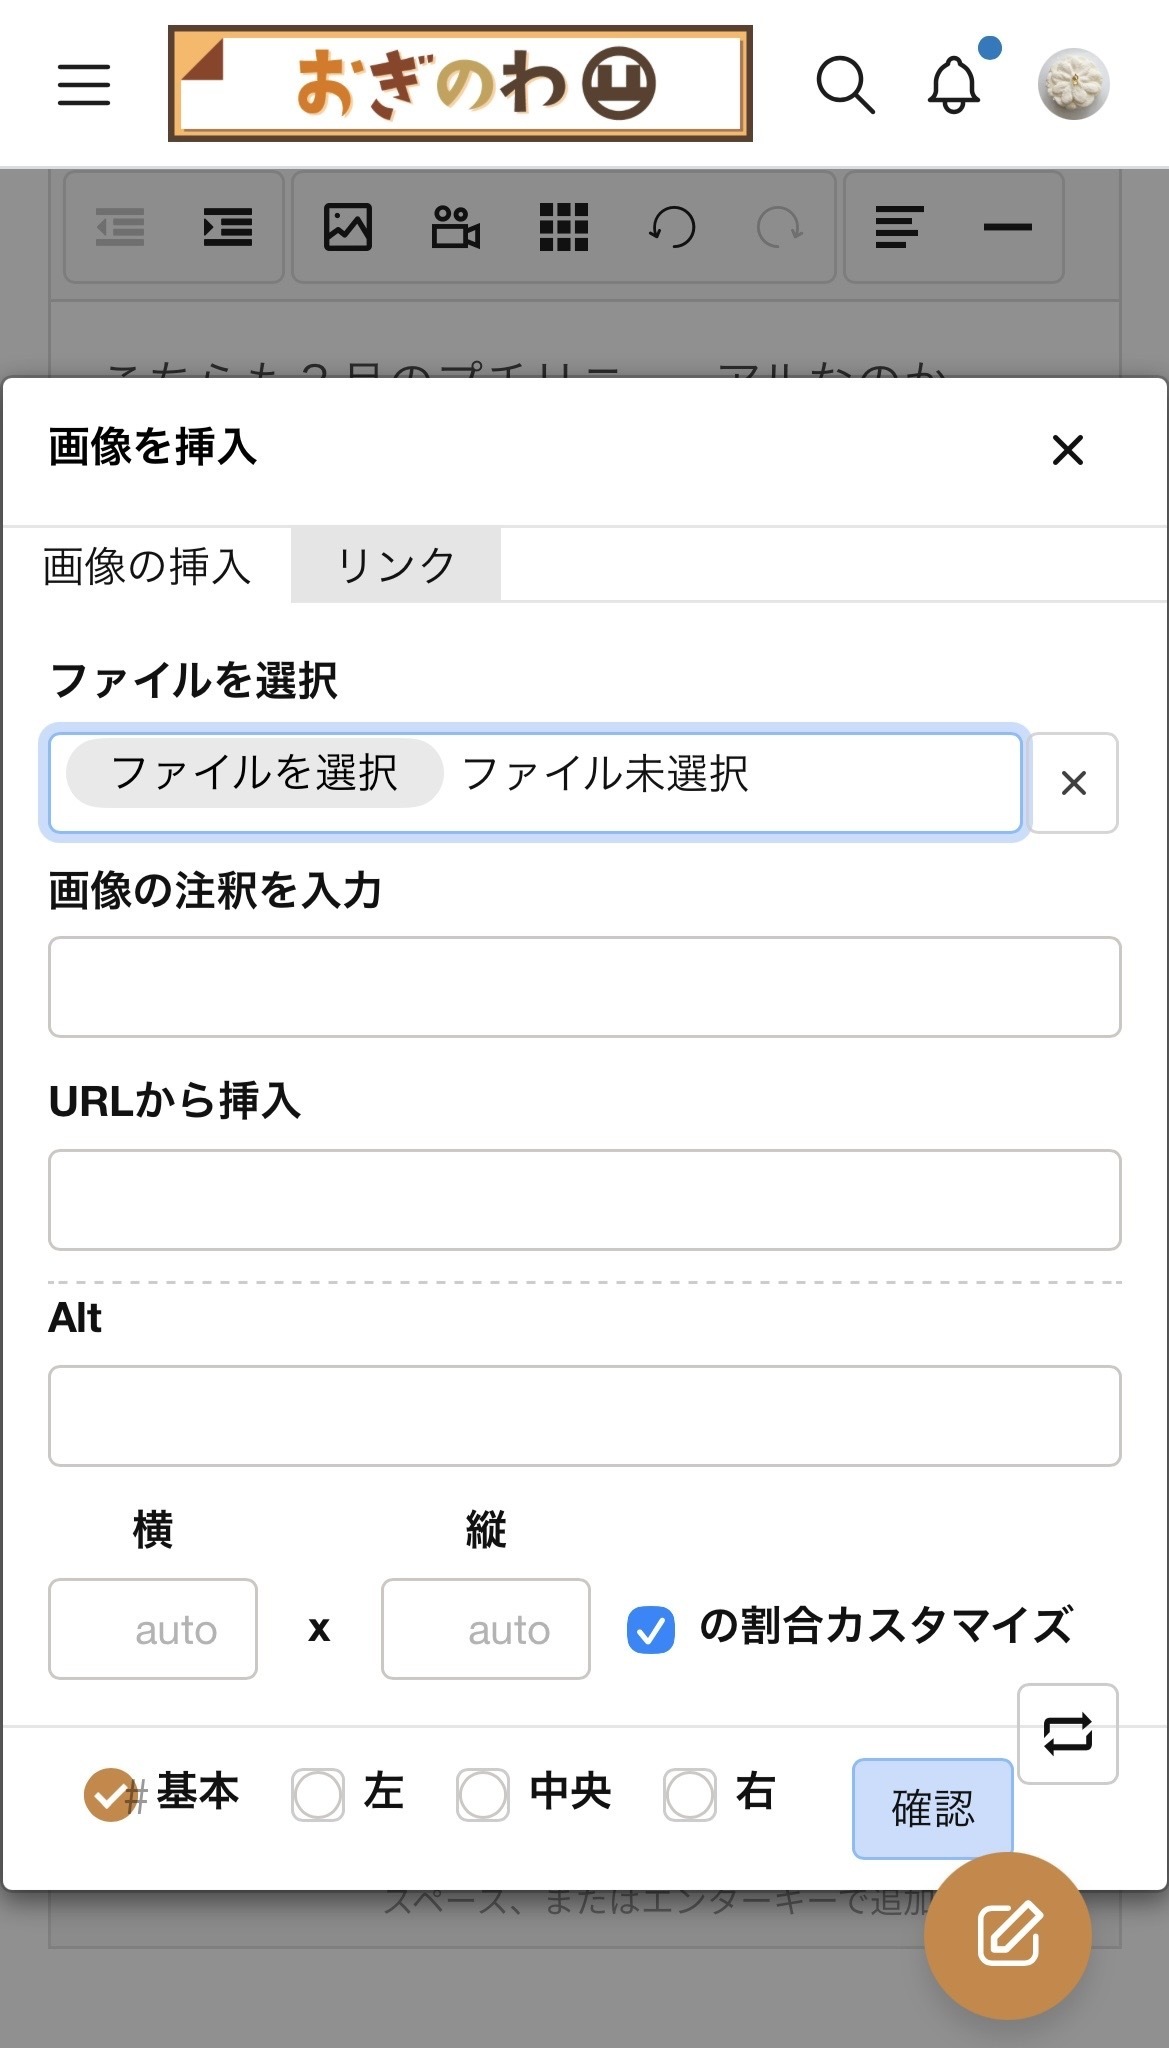Toggle の割合カスタマイズ checkbox

click(650, 1629)
